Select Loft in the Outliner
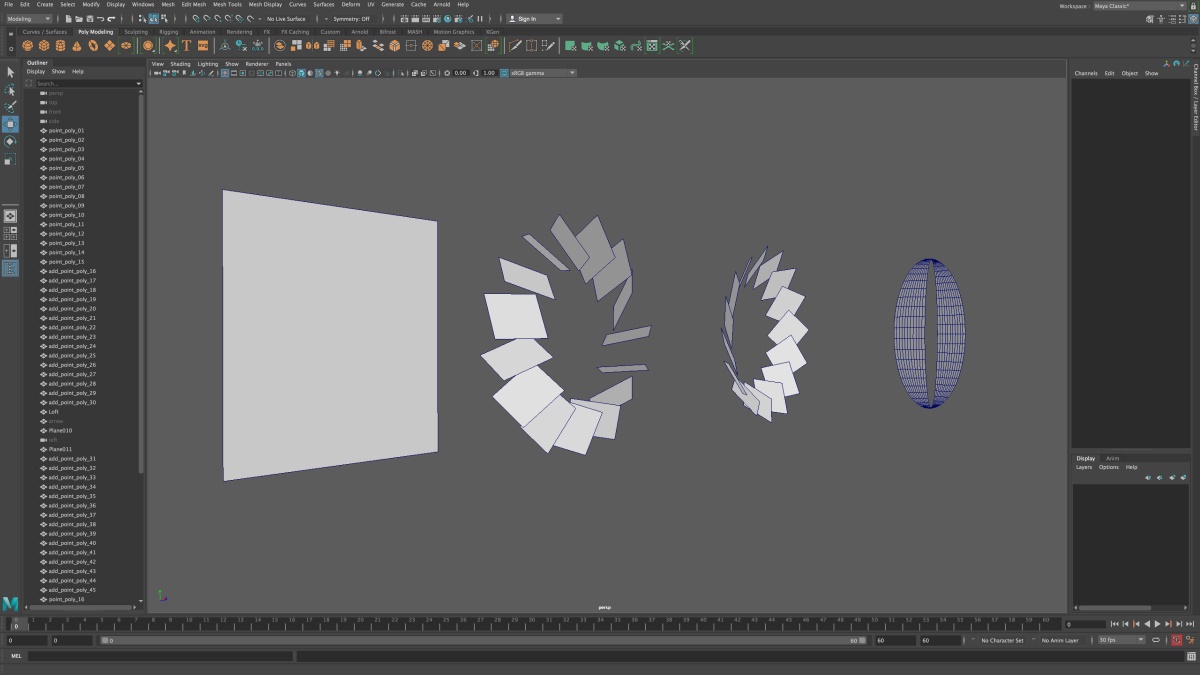 [x=53, y=412]
